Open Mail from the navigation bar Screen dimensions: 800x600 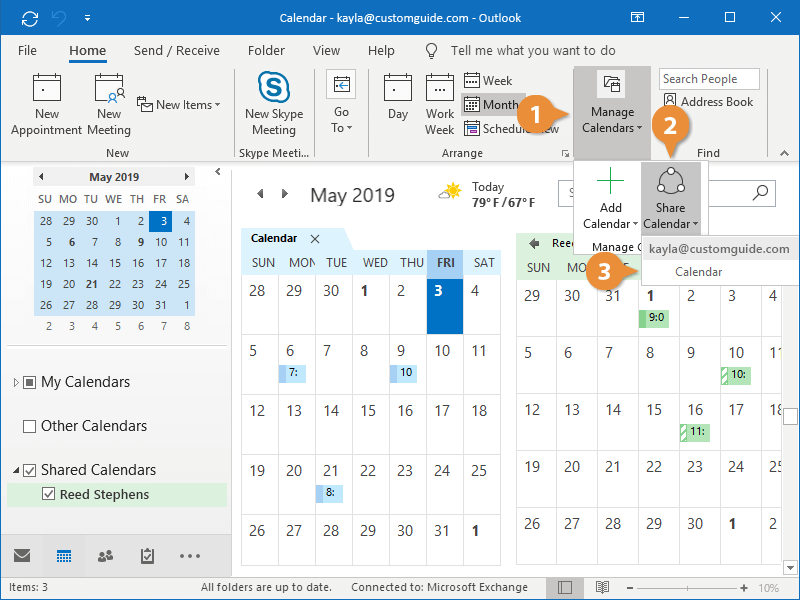[x=22, y=556]
